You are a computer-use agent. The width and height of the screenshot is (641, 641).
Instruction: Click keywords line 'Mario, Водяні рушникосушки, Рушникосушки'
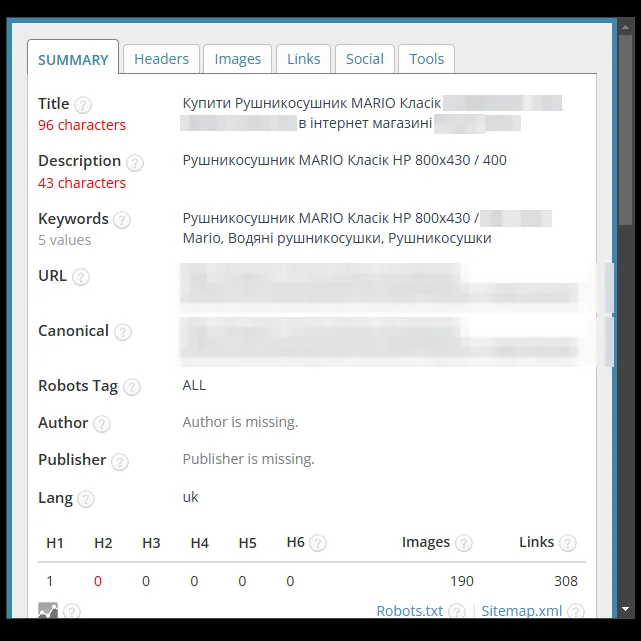(337, 238)
